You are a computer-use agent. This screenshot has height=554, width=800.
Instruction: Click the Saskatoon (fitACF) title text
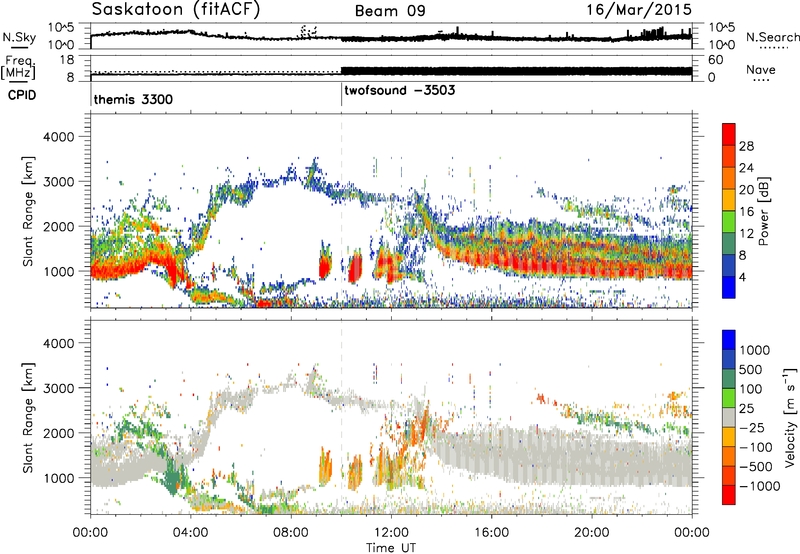pos(176,10)
